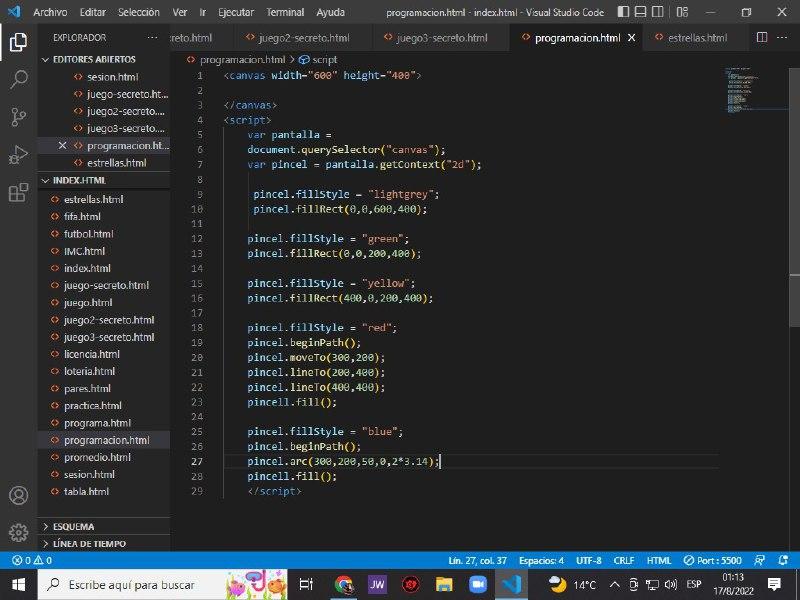Switch to the juego2-secreto.html tab

point(304,38)
